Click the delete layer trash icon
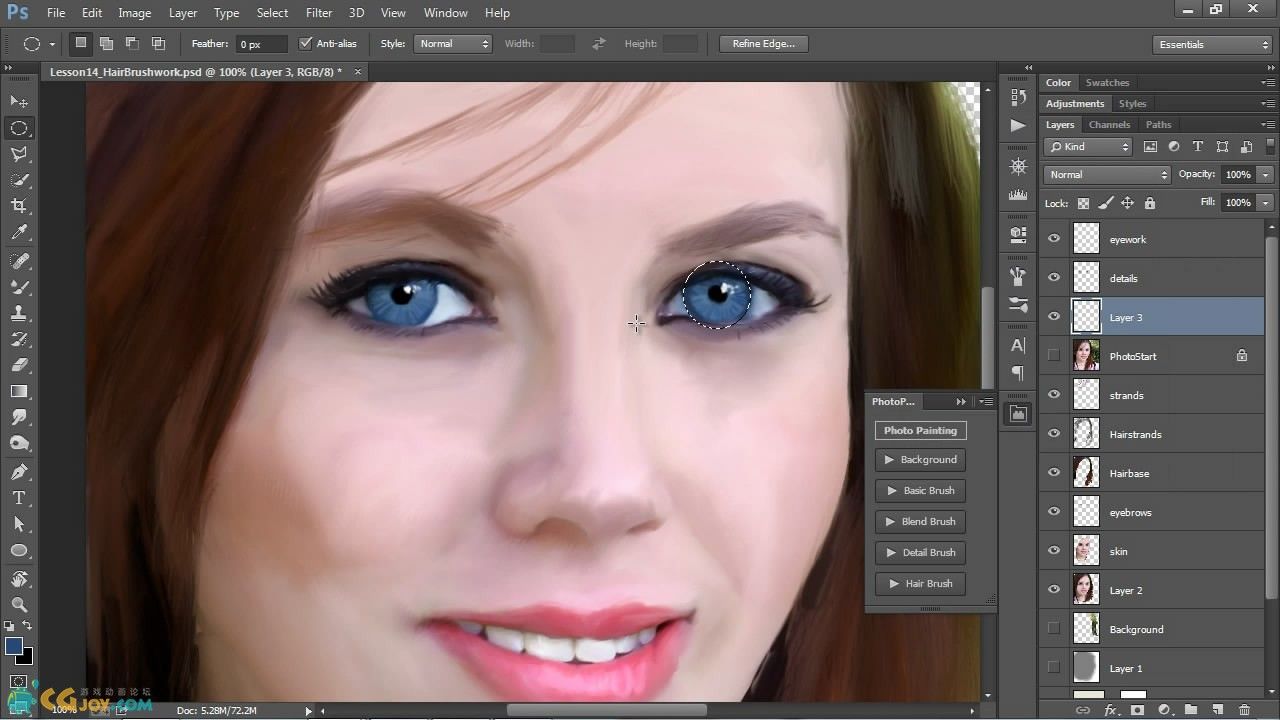 1244,710
